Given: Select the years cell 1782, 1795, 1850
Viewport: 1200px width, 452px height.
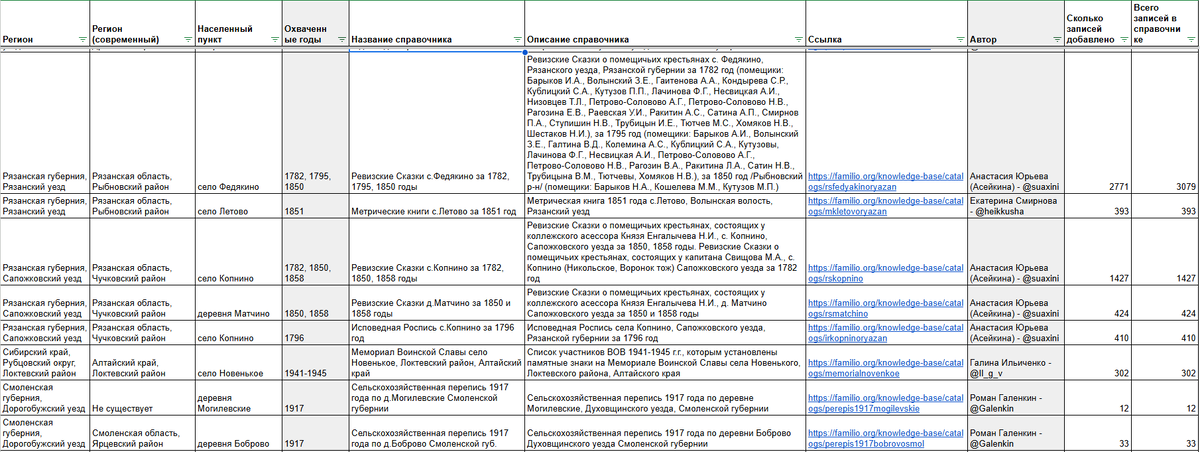Looking at the screenshot, I should coord(314,121).
